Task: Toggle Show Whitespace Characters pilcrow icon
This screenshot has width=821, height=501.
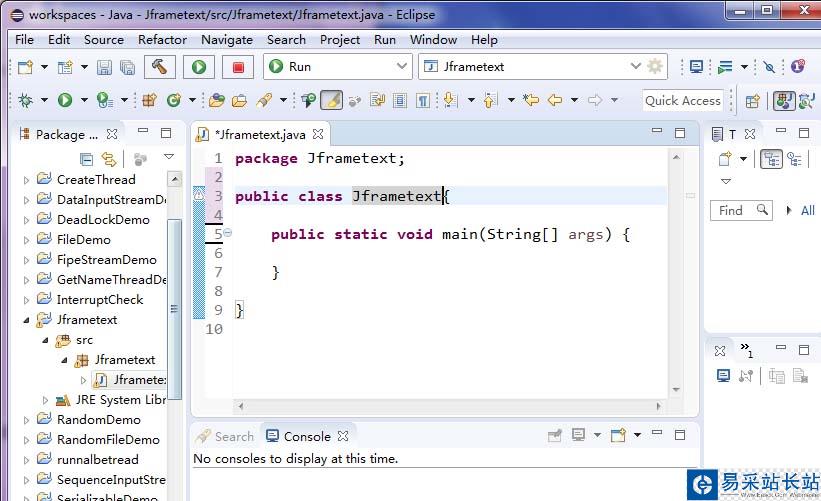Action: coord(423,99)
